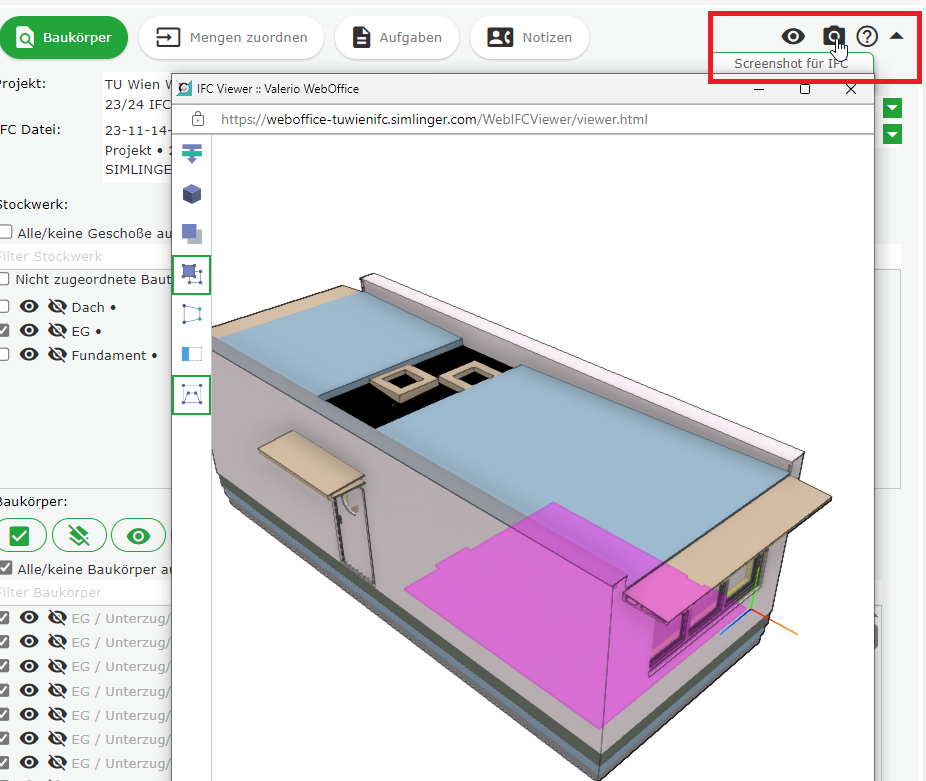Viewport: 926px width, 781px height.
Task: Click the half-filled rectangle icon in viewer toolbar
Action: pos(191,354)
